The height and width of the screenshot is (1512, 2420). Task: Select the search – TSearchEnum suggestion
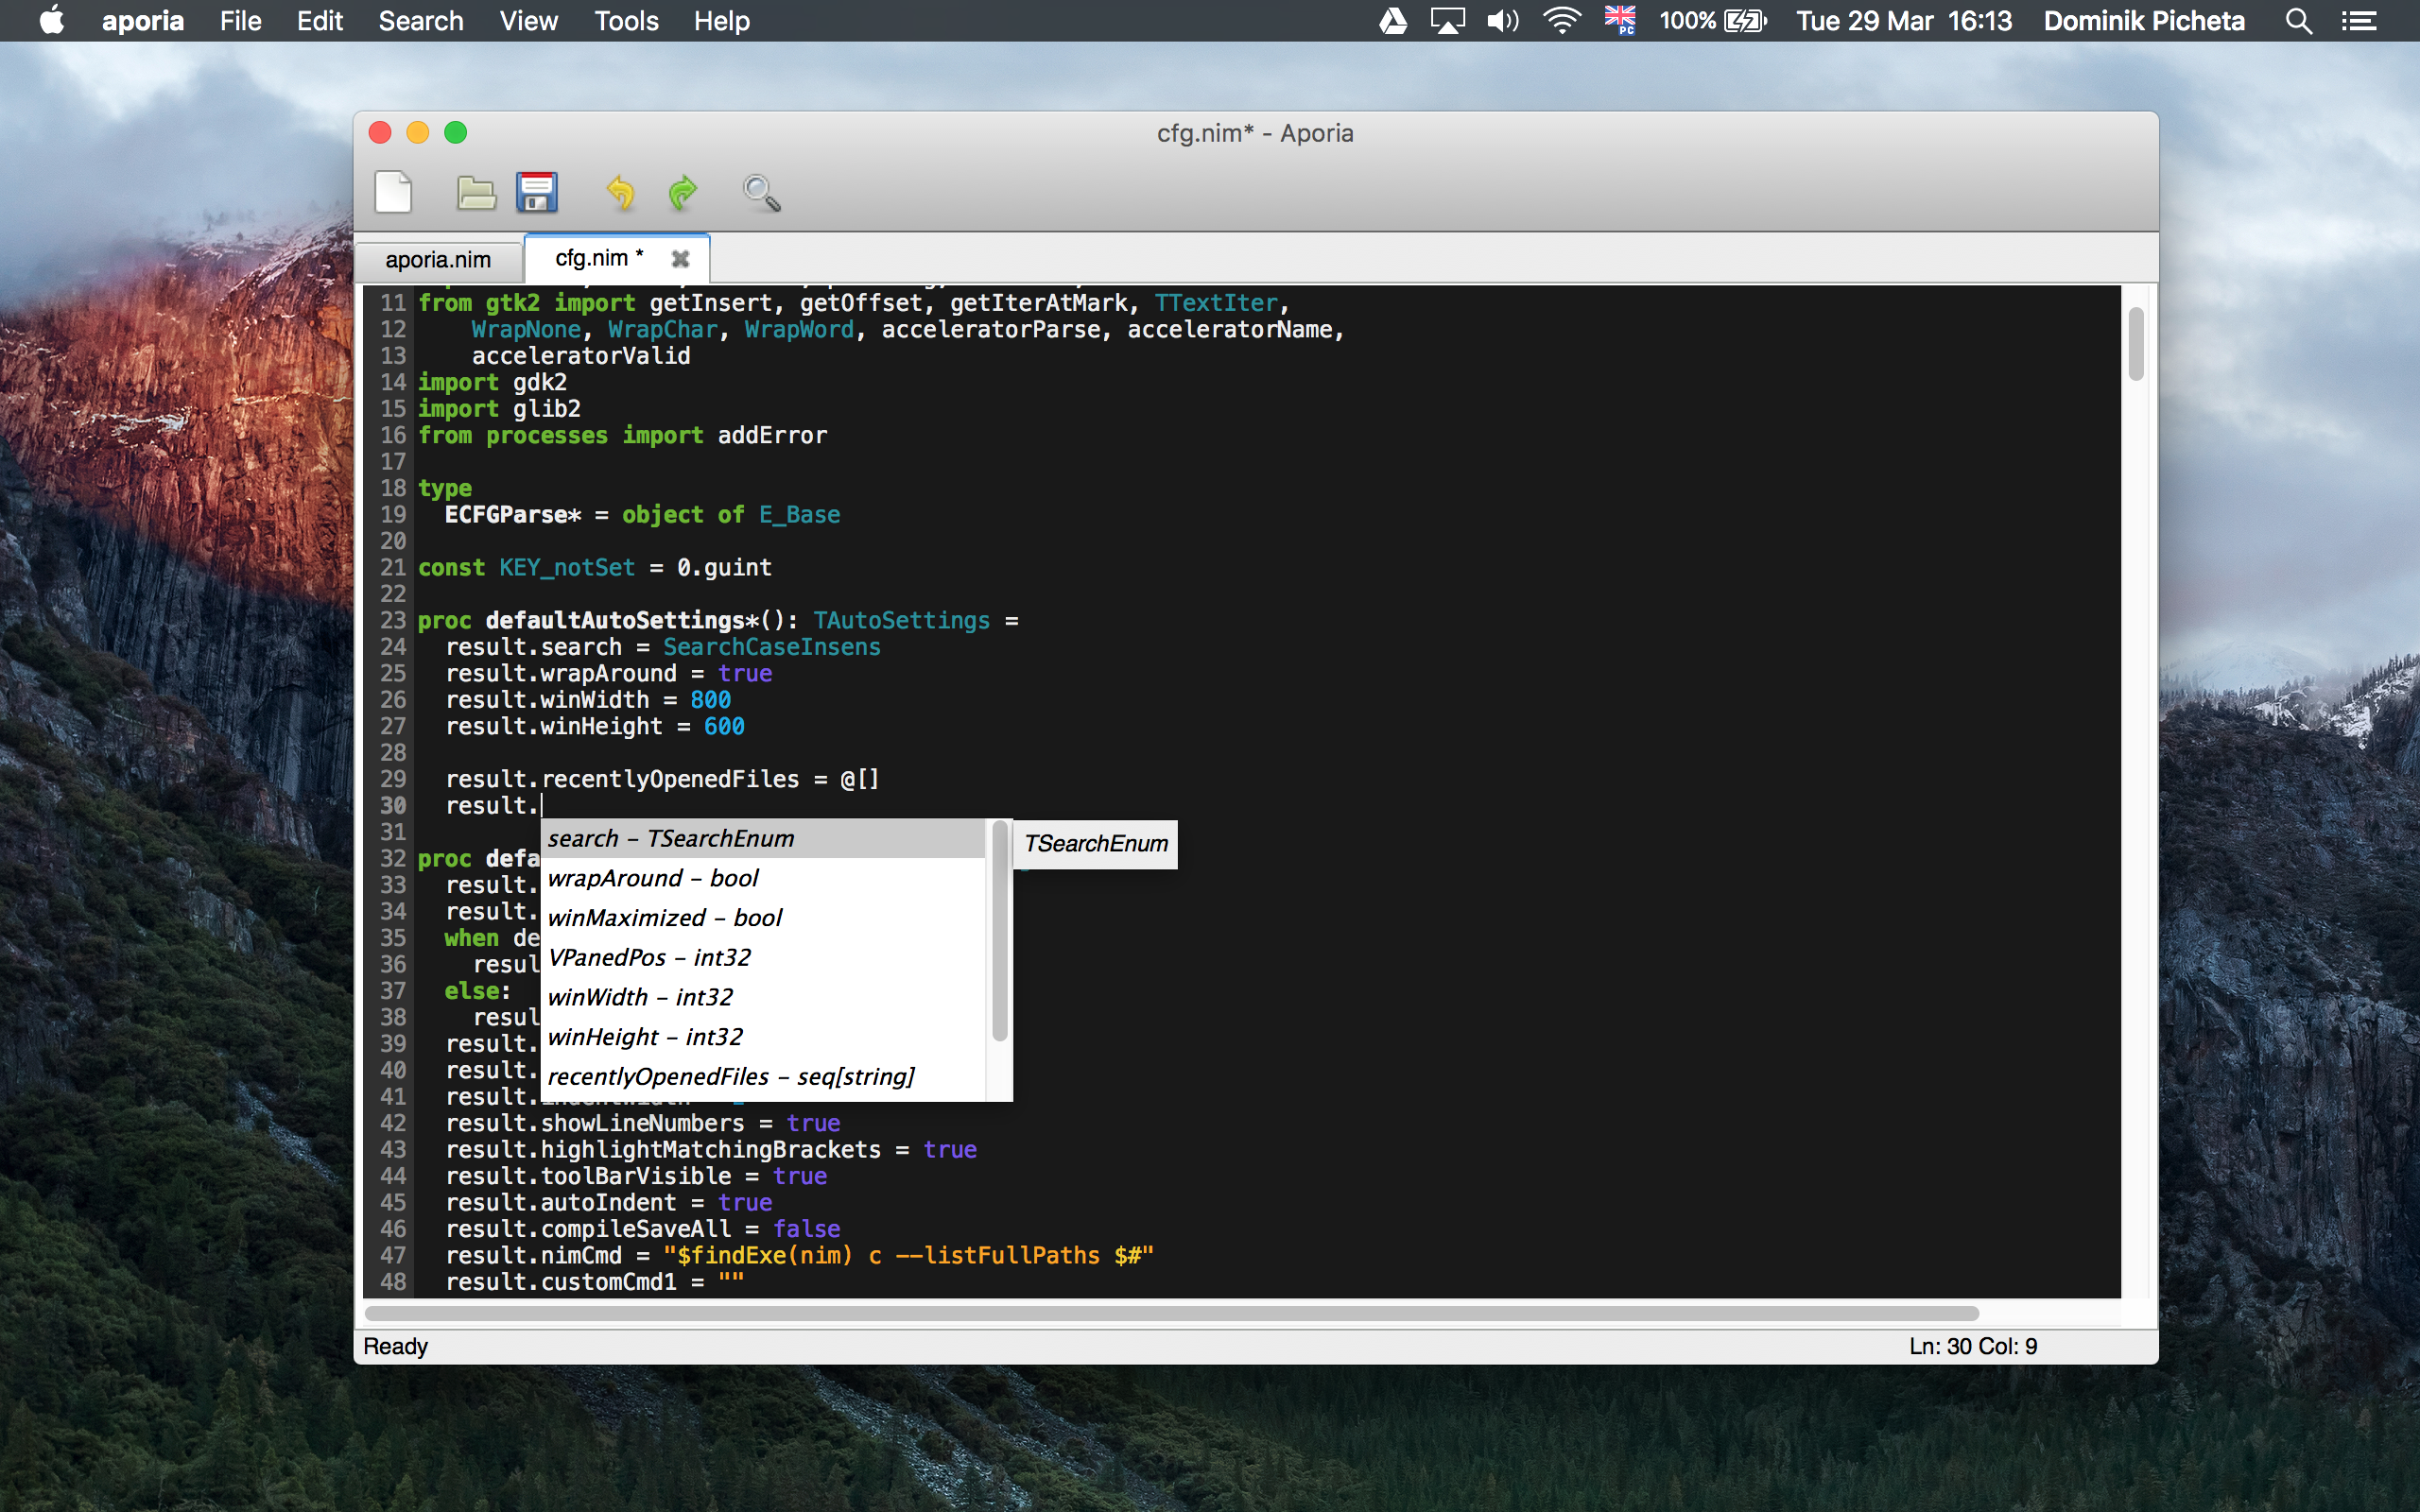pyautogui.click(x=671, y=839)
